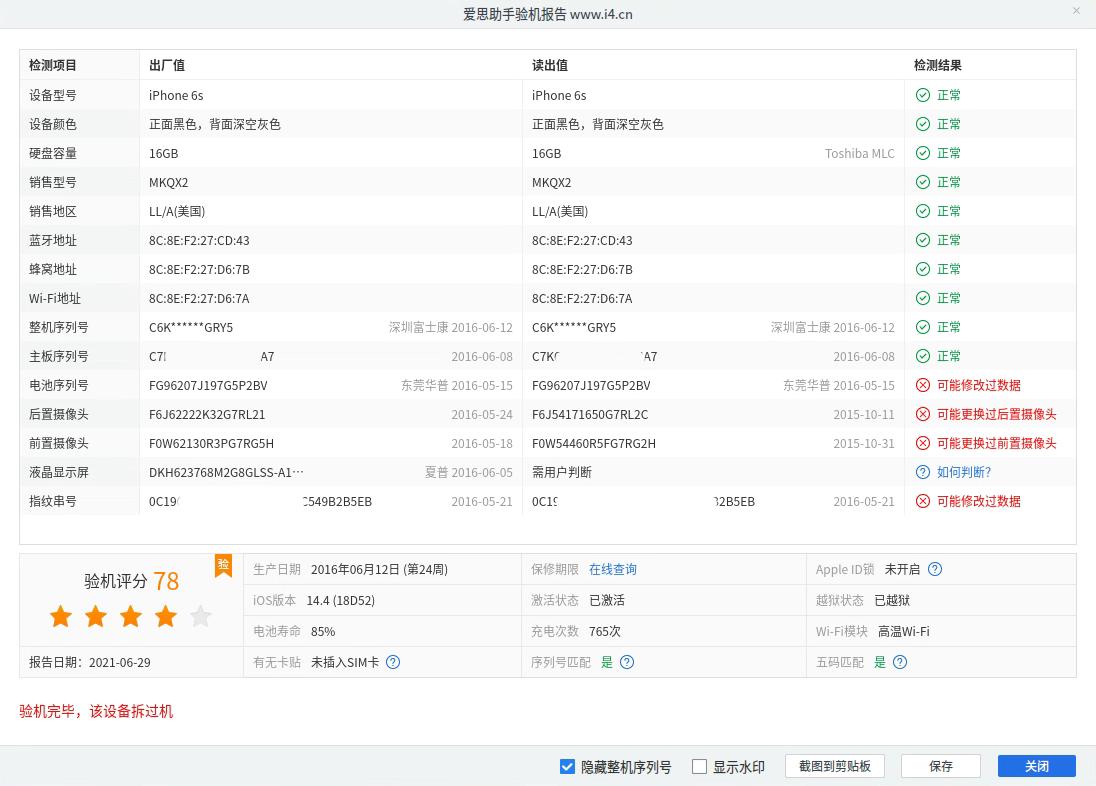Screen dimensions: 1096x786
Task: Click the red icon next to 指纹串号 result
Action: pos(922,501)
